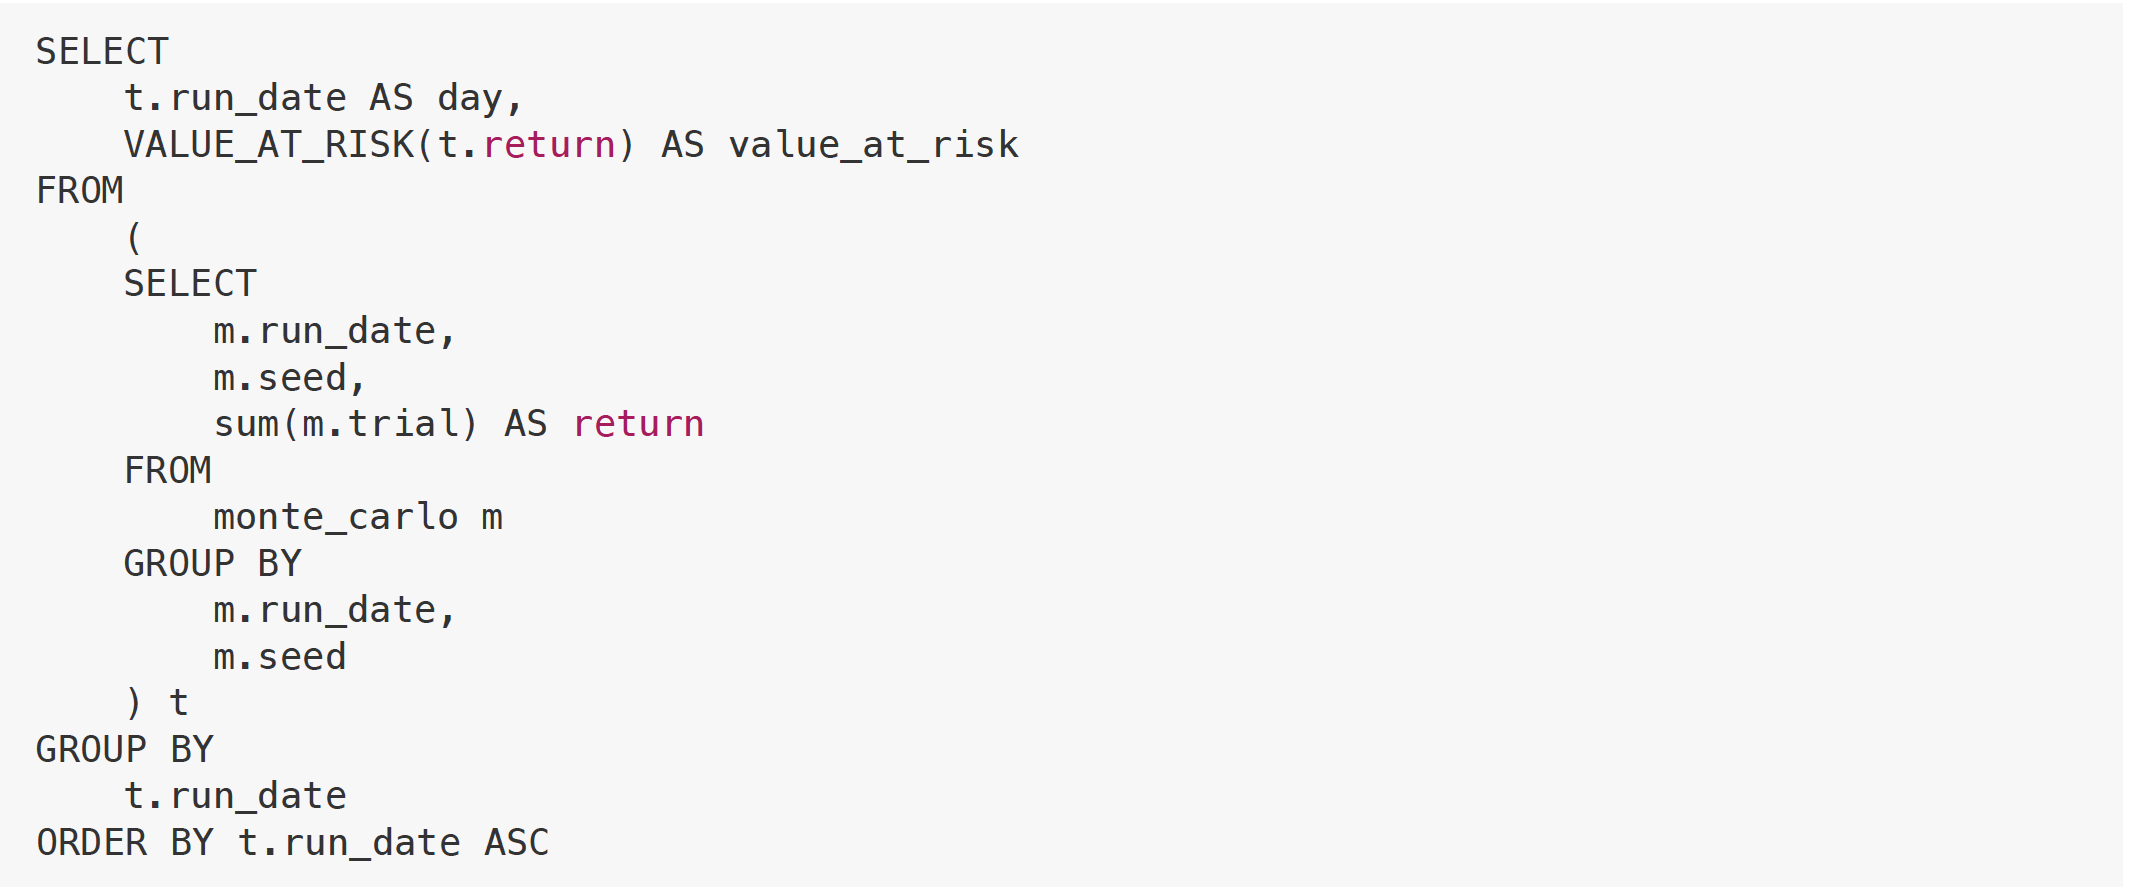The image size is (2132, 892).
Task: Click the first SELECT keyword on the top line
Action: click(x=102, y=52)
